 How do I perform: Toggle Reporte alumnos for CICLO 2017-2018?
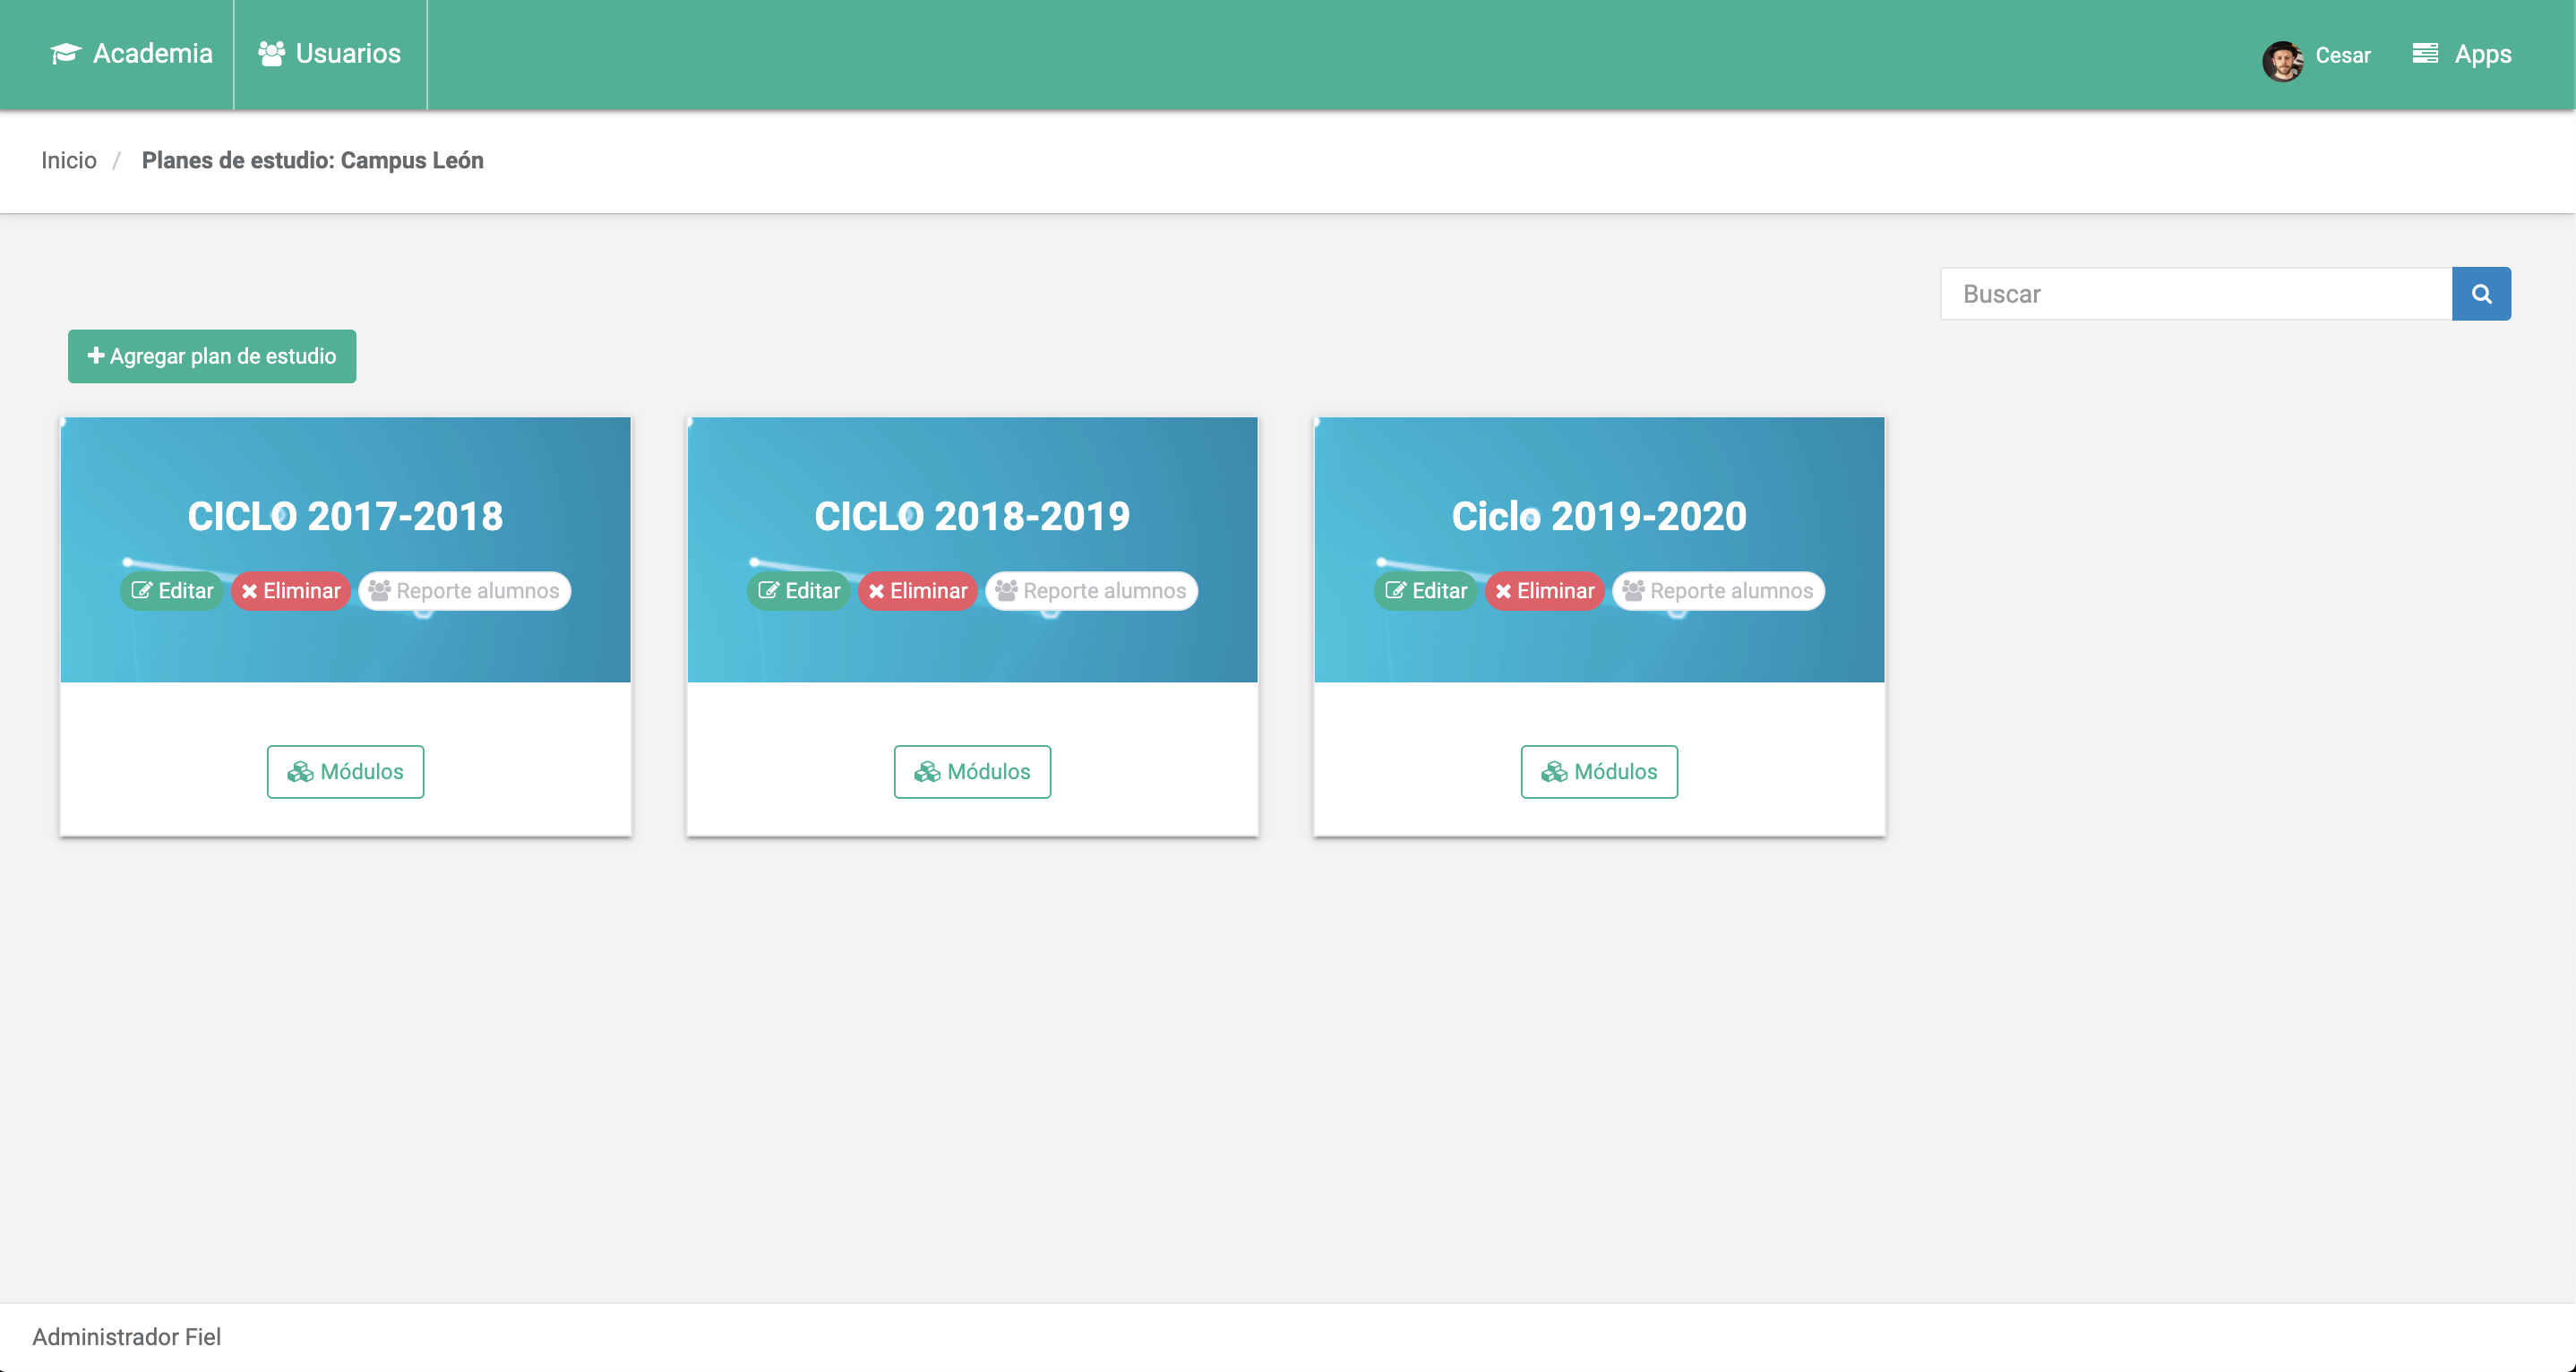click(x=463, y=589)
